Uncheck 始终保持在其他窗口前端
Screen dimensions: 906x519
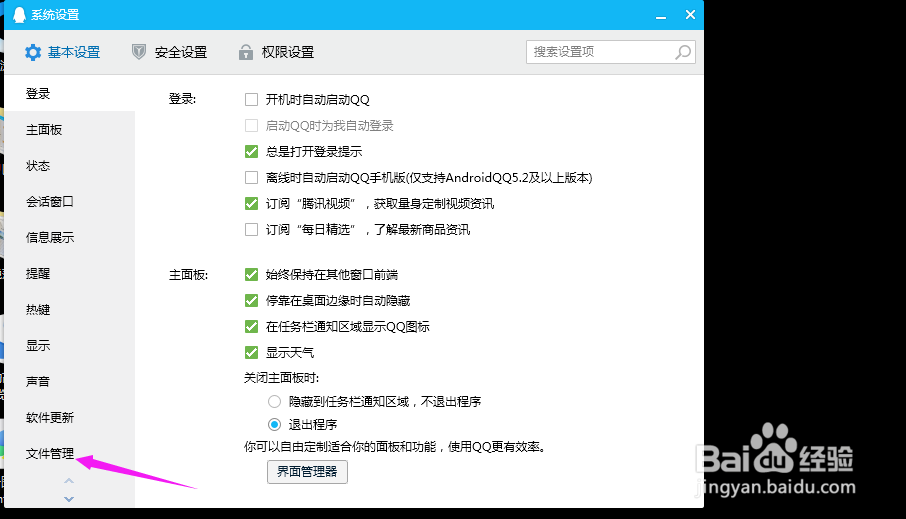point(251,275)
